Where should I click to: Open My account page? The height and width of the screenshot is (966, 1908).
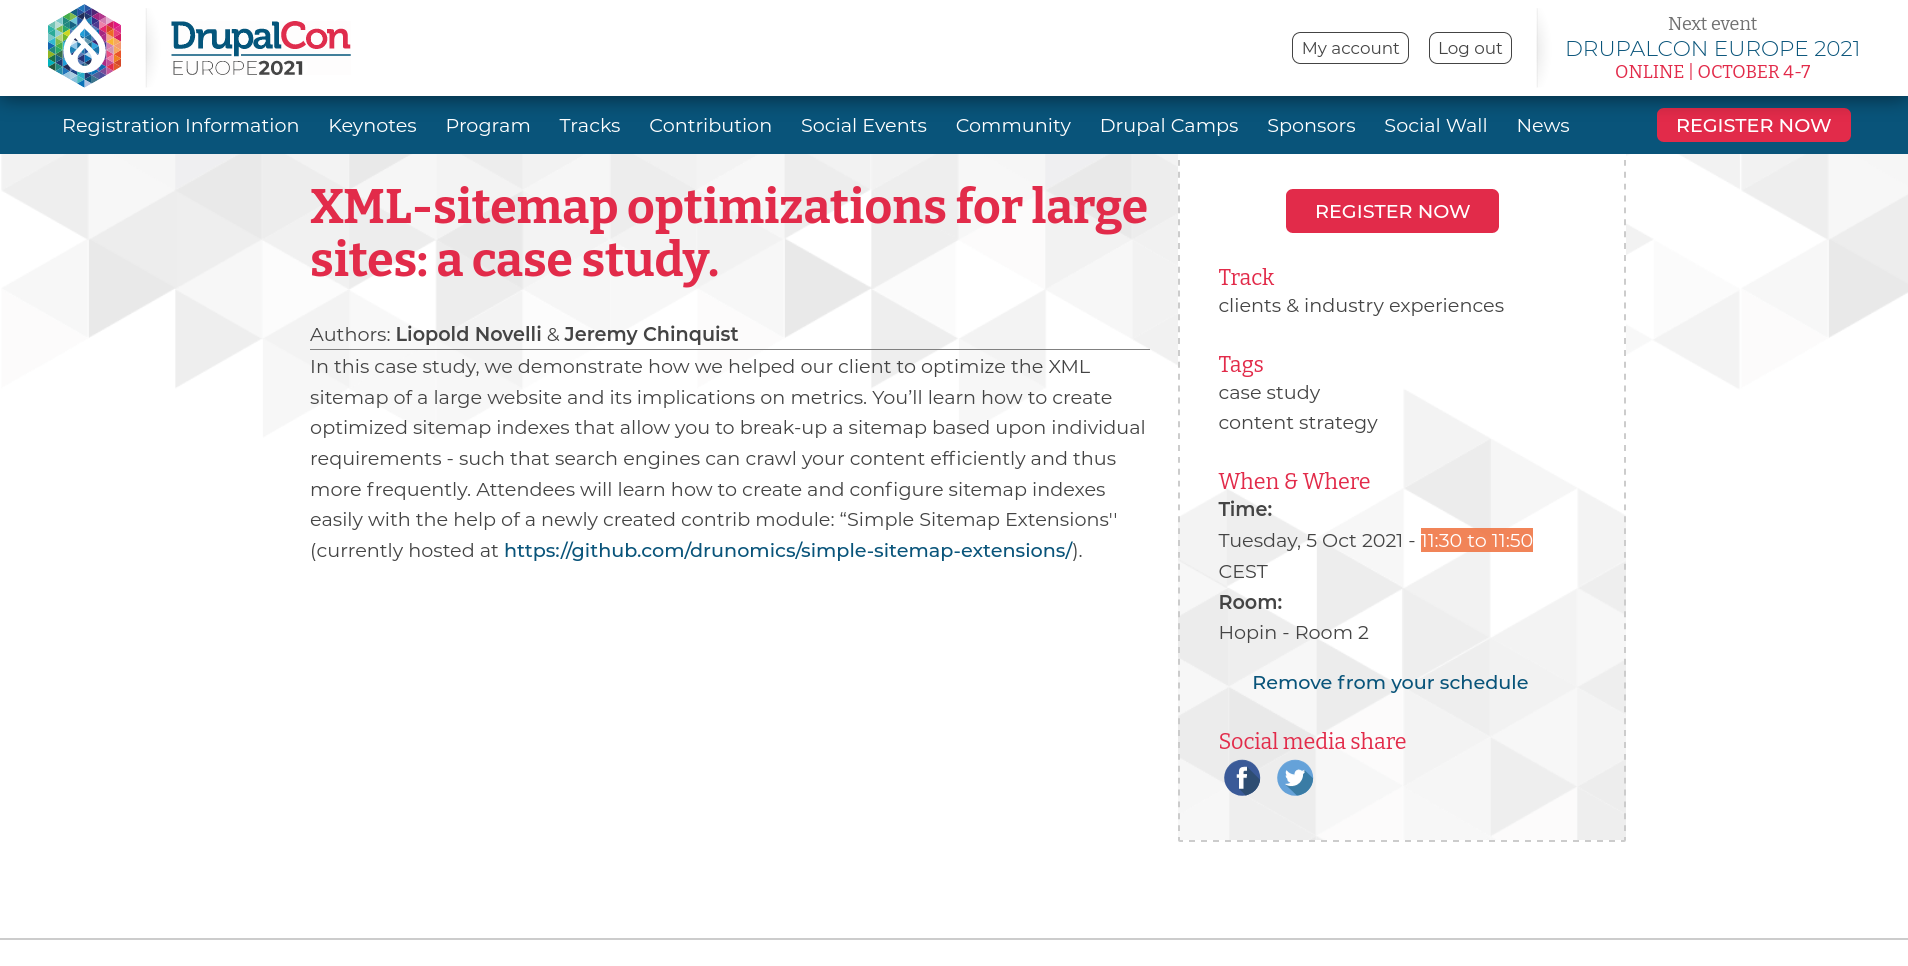(1349, 48)
